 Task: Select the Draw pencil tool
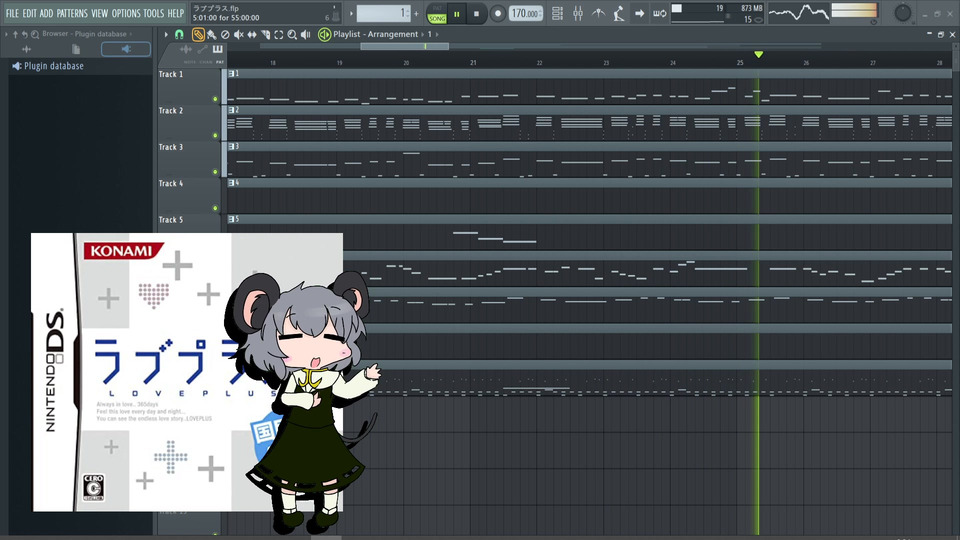[x=198, y=34]
